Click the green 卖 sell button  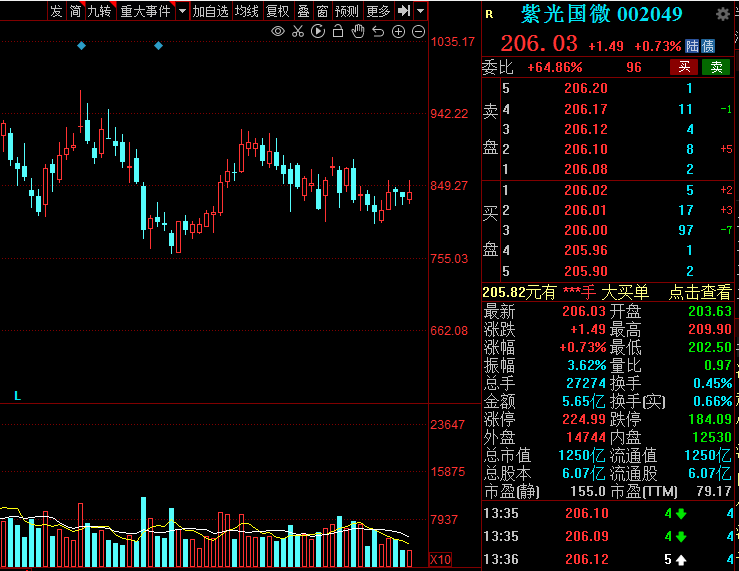(716, 67)
